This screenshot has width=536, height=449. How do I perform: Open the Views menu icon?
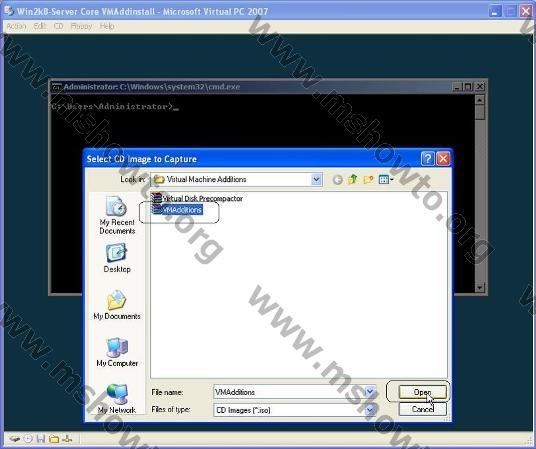tap(386, 180)
